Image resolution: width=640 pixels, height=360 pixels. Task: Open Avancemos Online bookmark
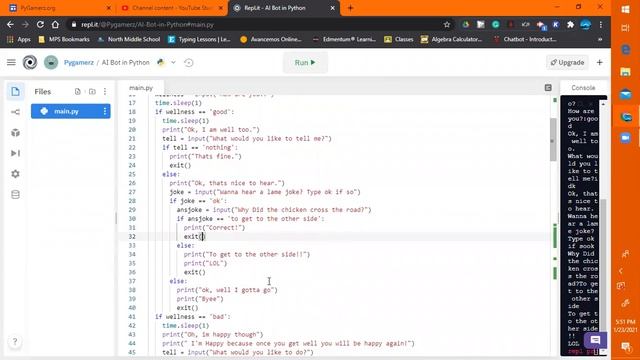point(271,39)
